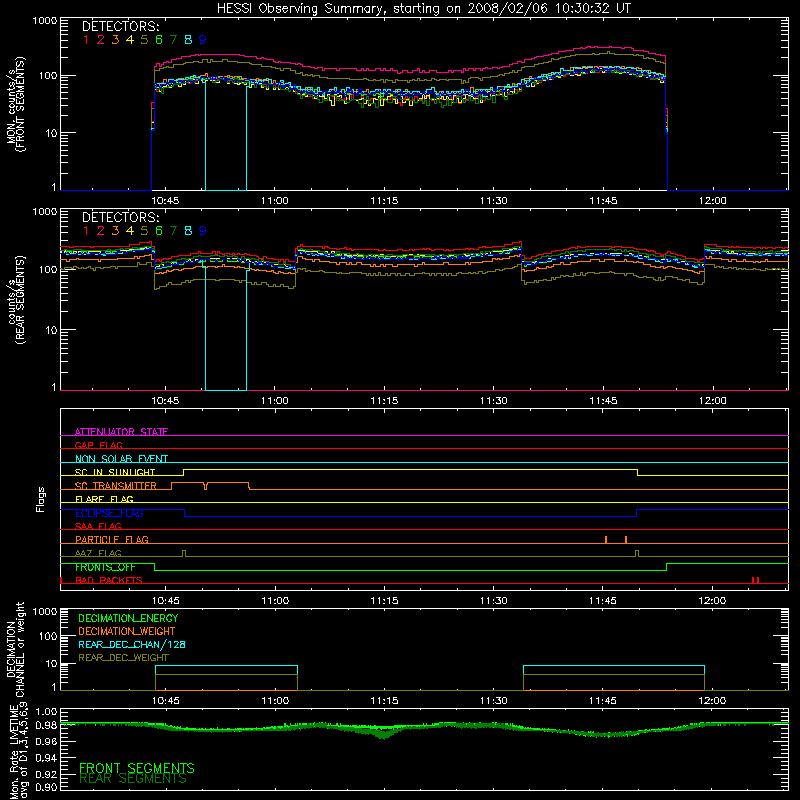Click the REAR SEGMENTS legend in the livetime plot
800x800 pixels.
(133, 779)
